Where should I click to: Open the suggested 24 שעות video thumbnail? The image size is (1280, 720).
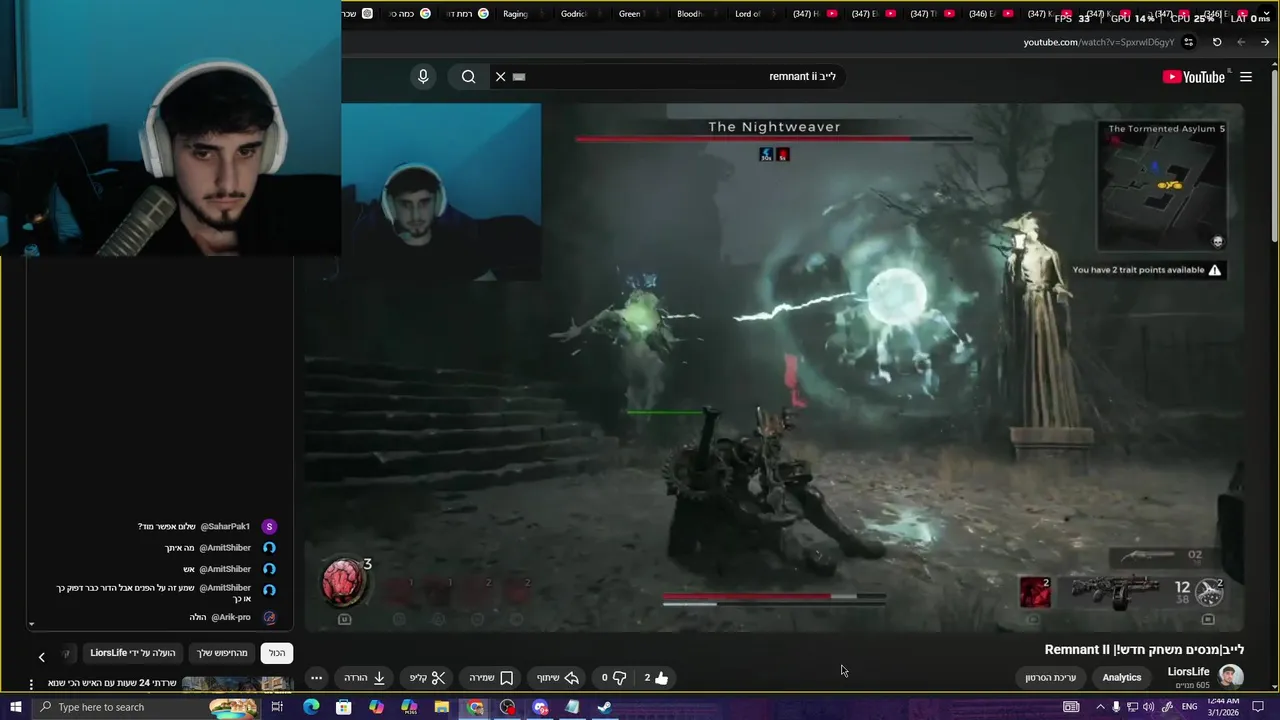click(x=237, y=684)
